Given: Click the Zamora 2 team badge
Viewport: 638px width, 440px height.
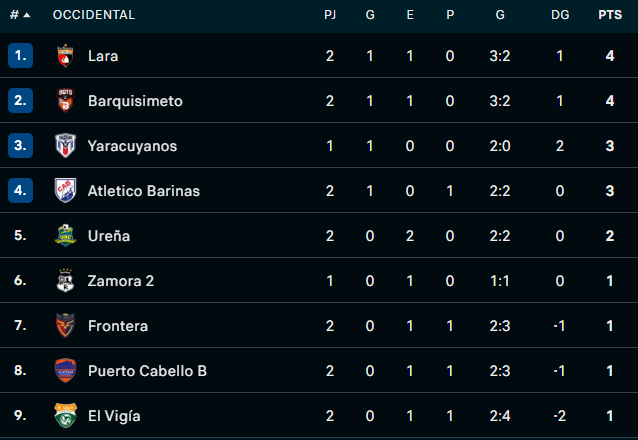Looking at the screenshot, I should 65,281.
